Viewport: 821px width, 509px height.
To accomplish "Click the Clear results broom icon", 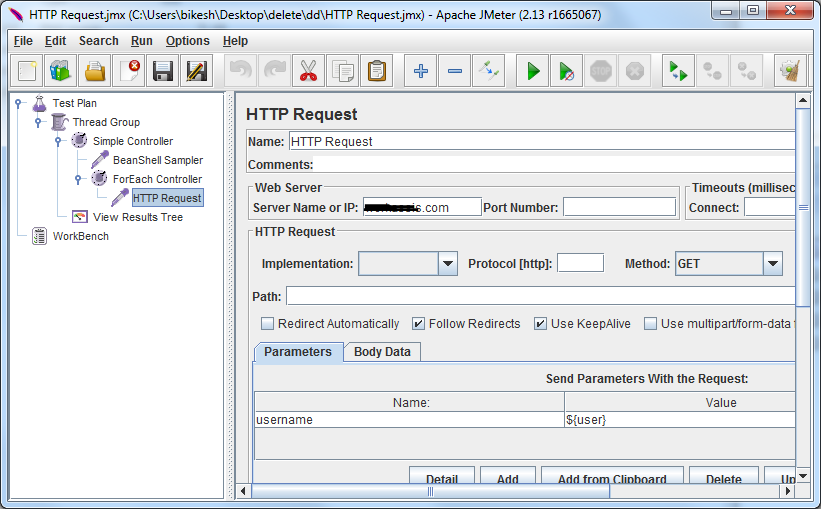I will point(790,71).
